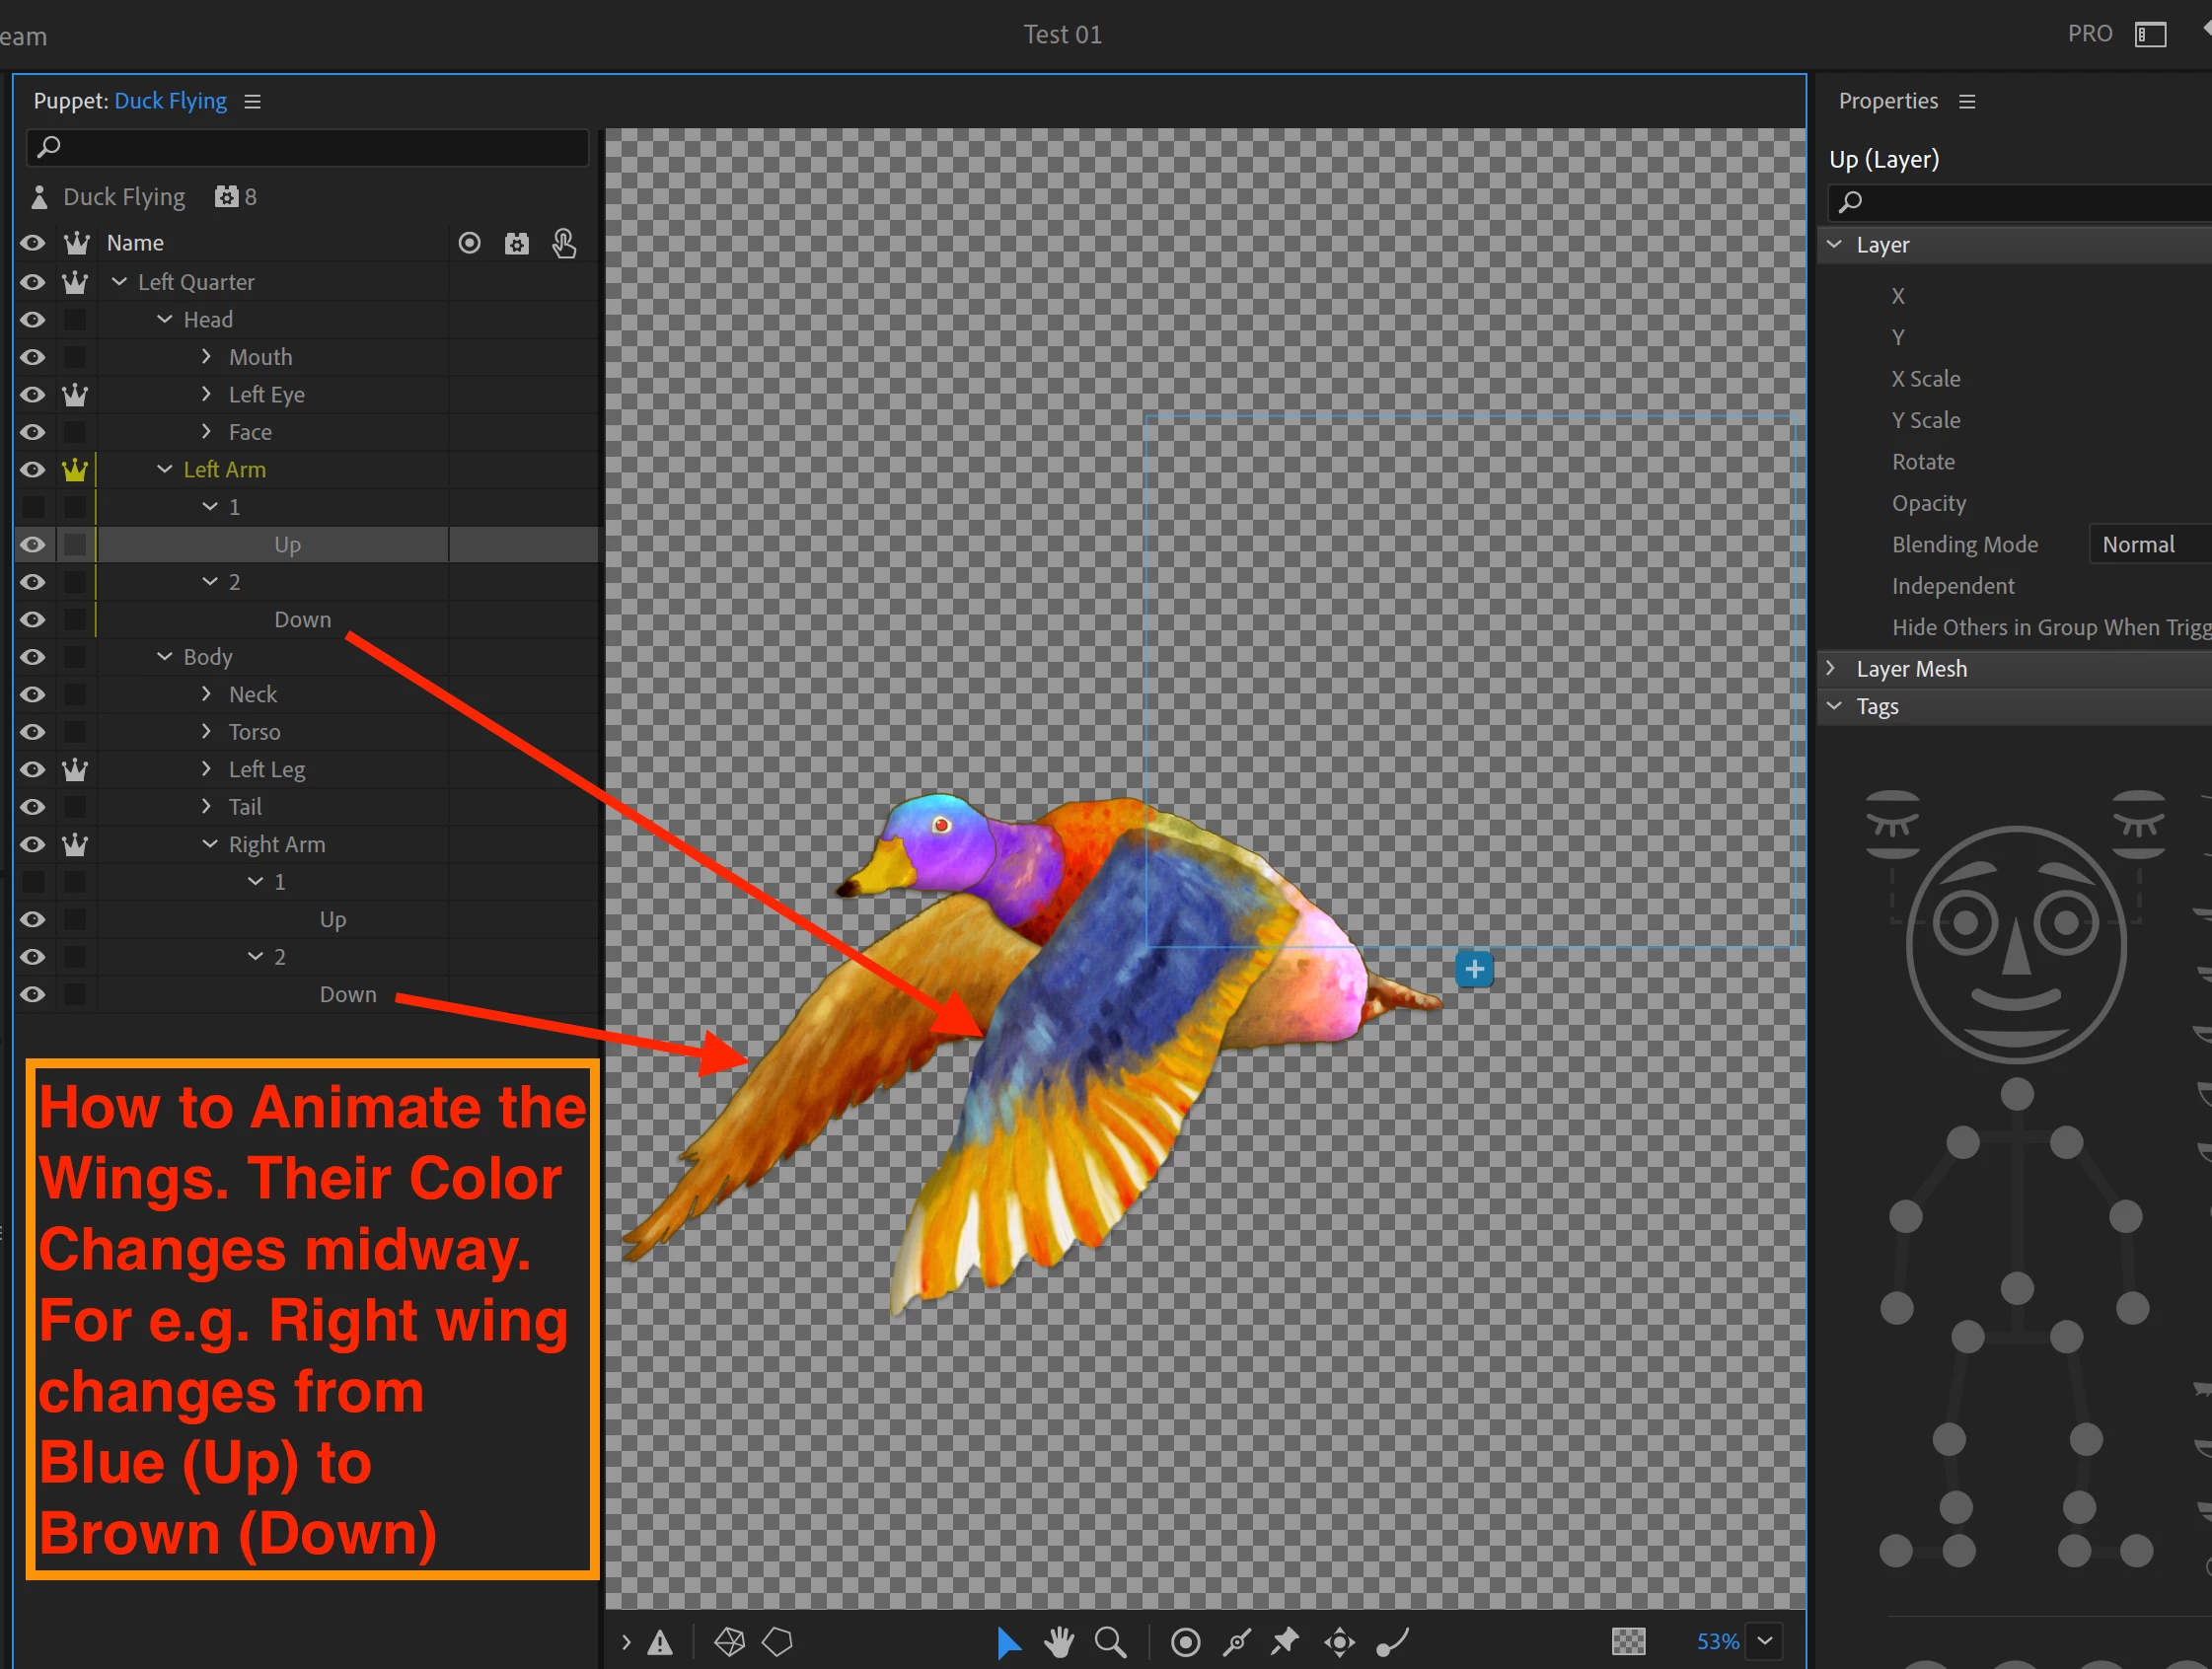Click the Duck Flying puppet name link
Image resolution: width=2212 pixels, height=1669 pixels.
point(170,101)
